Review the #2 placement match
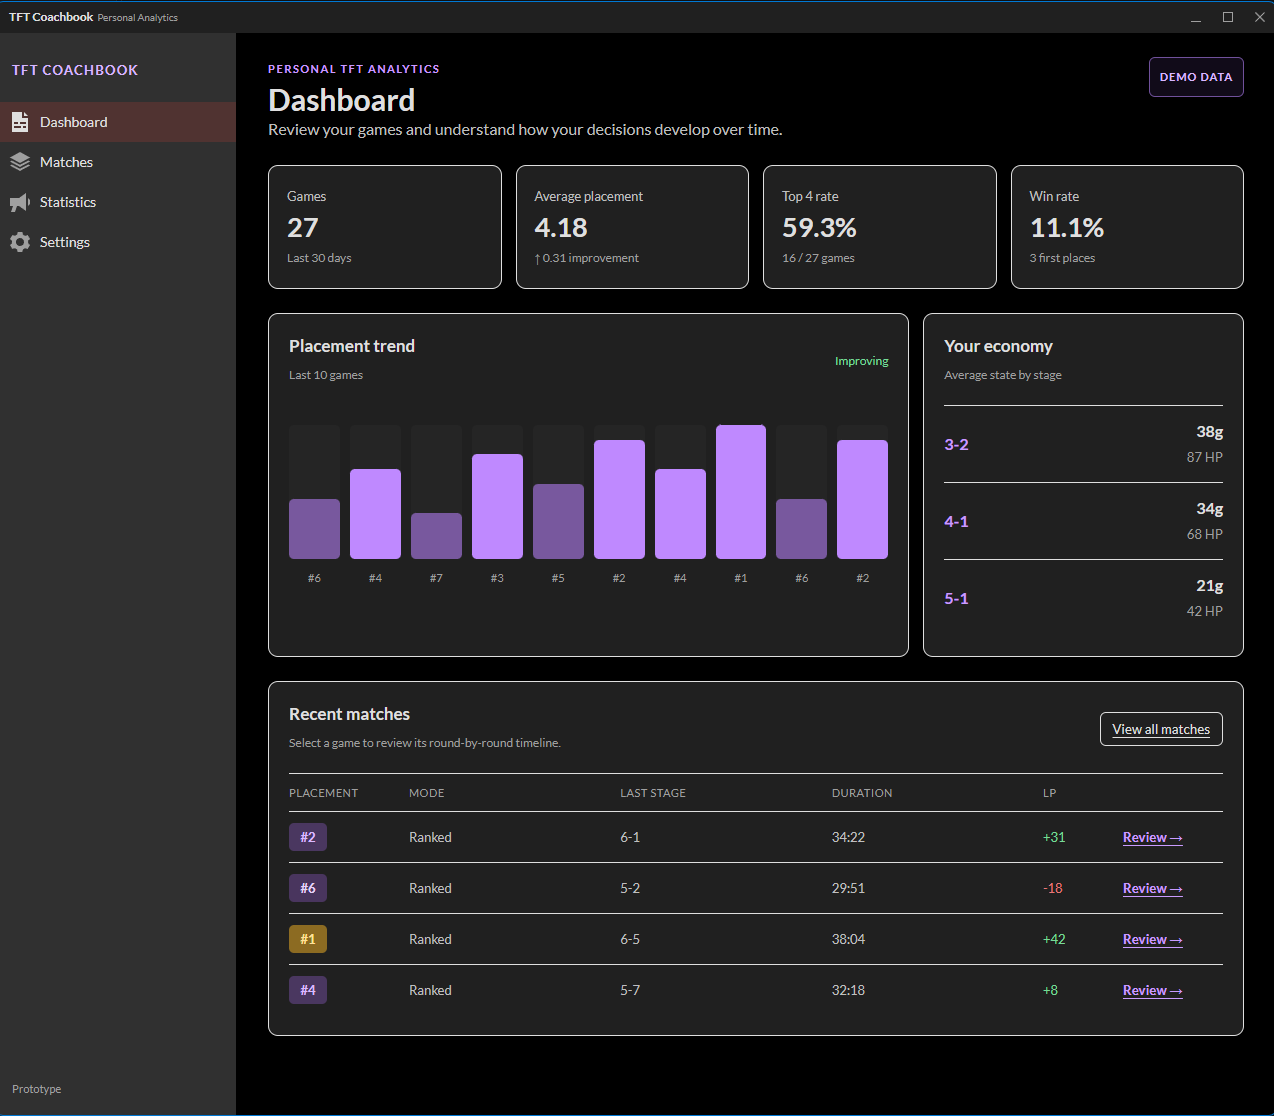The image size is (1274, 1116). 1152,838
